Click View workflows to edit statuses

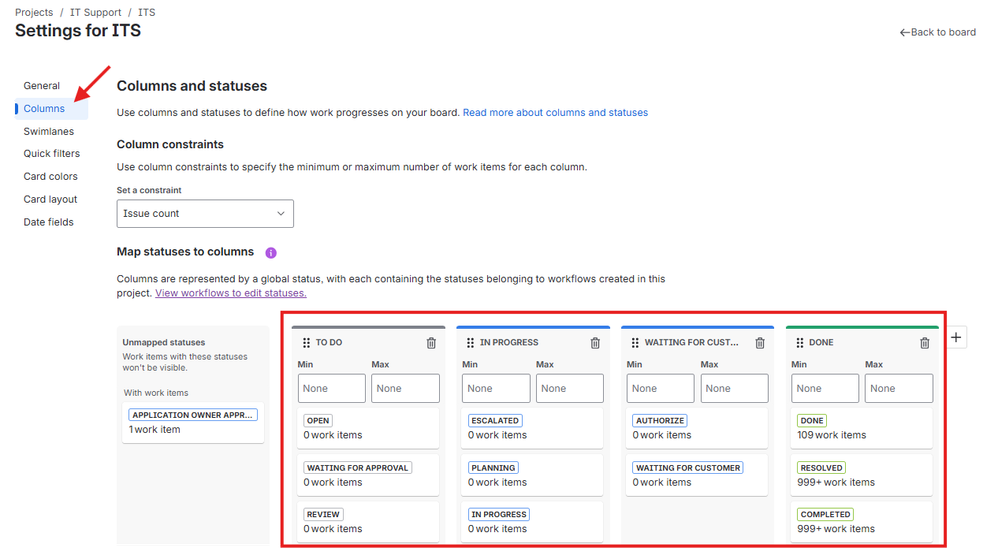click(x=230, y=293)
